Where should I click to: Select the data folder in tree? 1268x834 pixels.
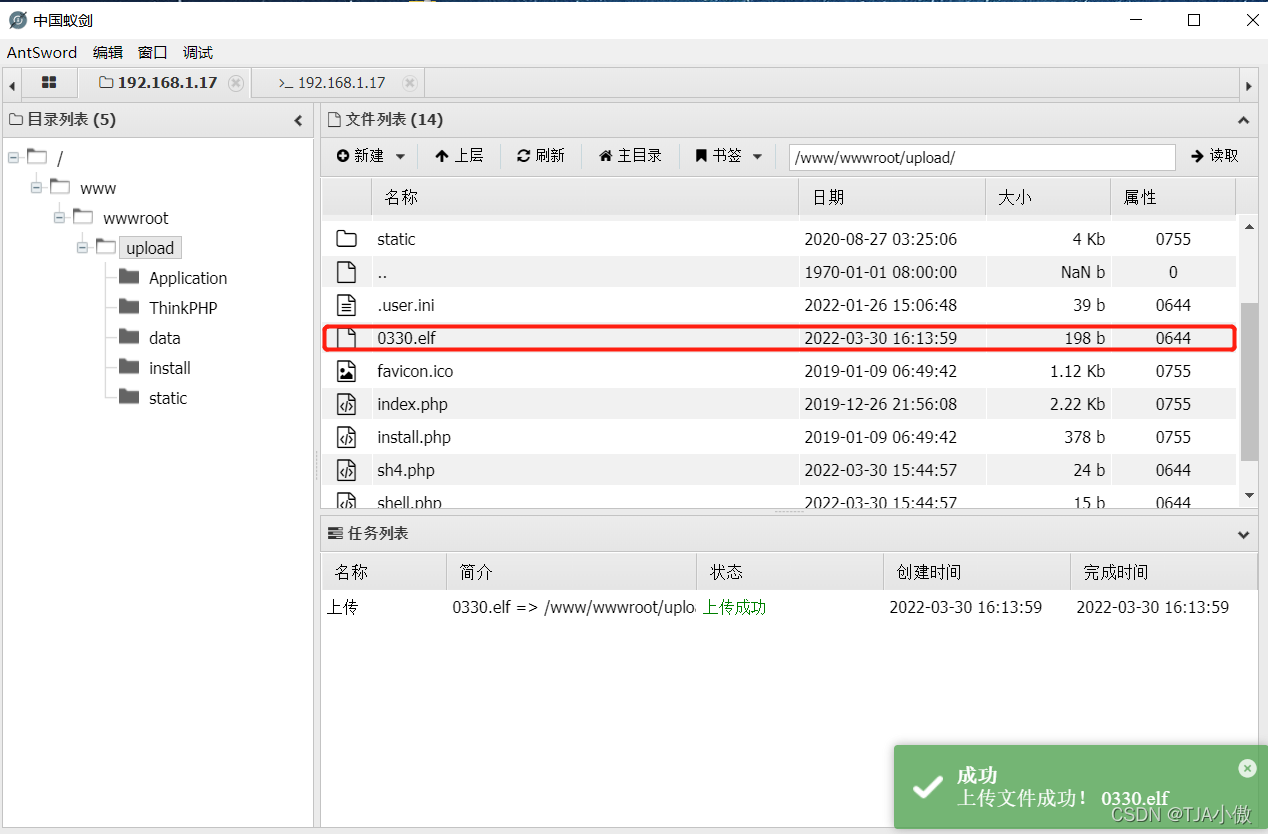point(165,338)
